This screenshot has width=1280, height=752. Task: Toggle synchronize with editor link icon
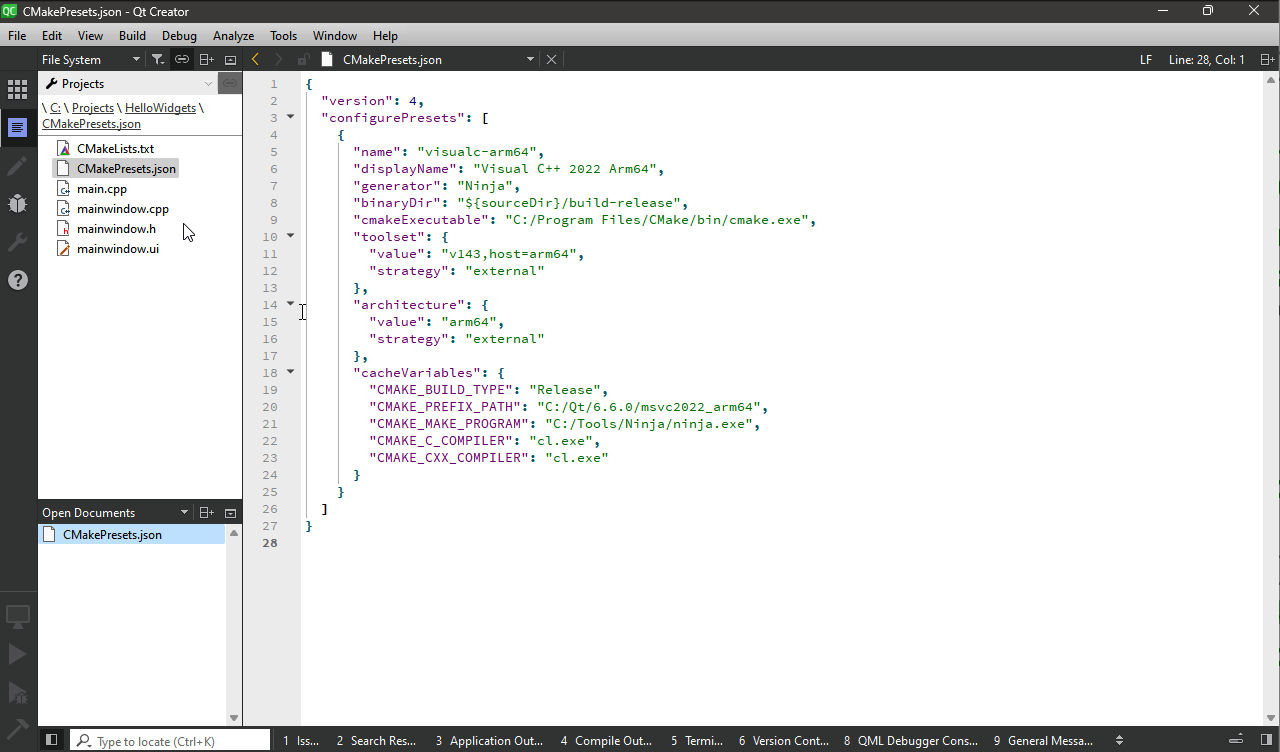(182, 60)
